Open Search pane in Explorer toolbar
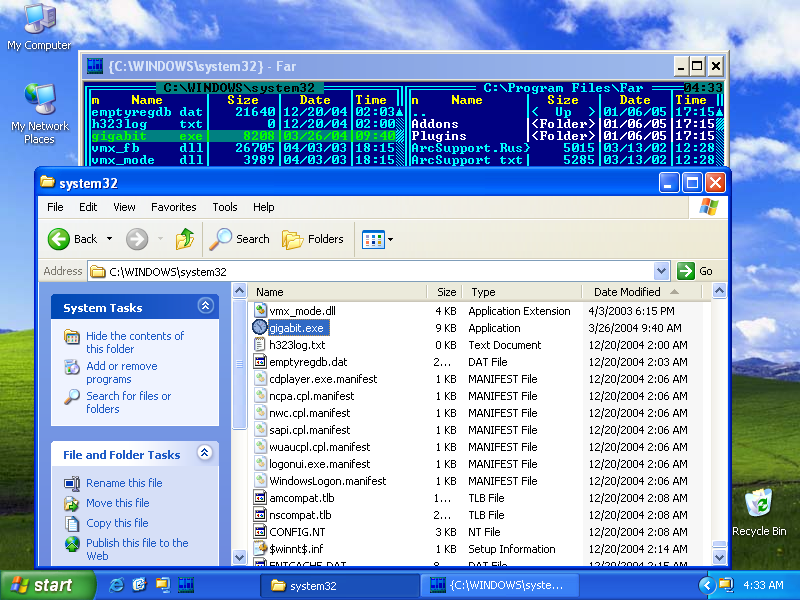This screenshot has width=800, height=600. click(x=239, y=239)
